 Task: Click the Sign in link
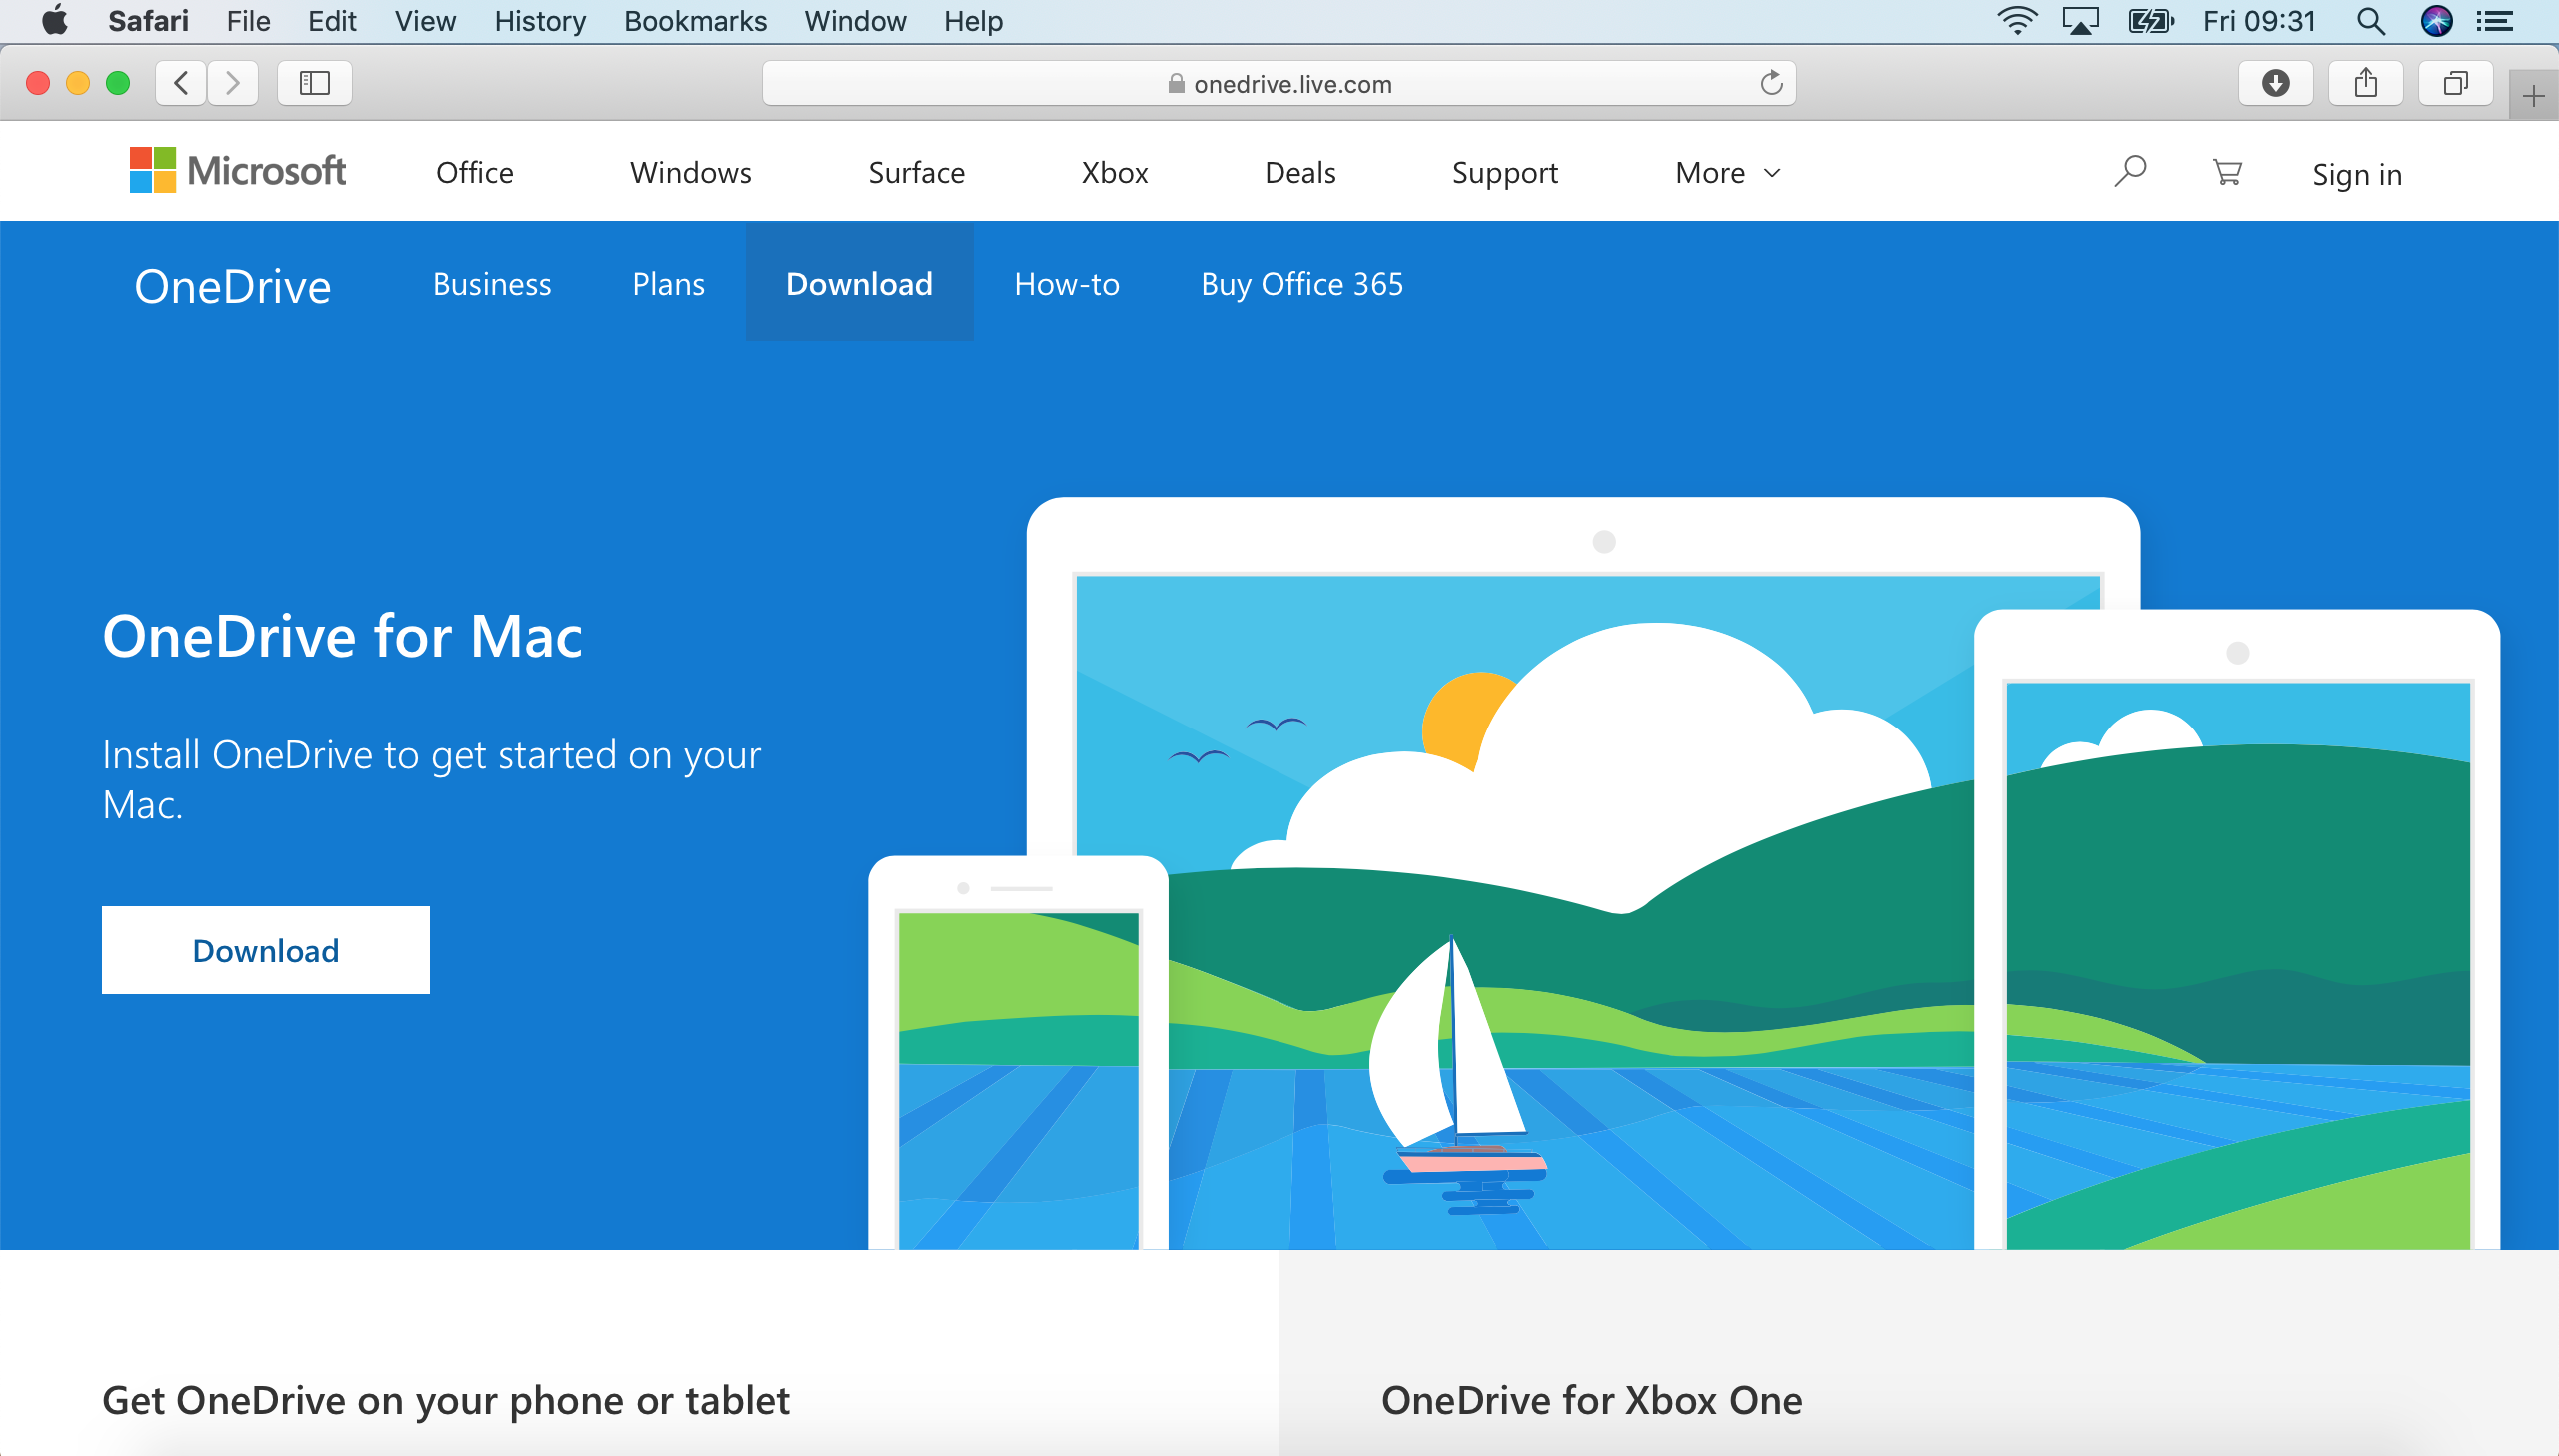click(2356, 175)
